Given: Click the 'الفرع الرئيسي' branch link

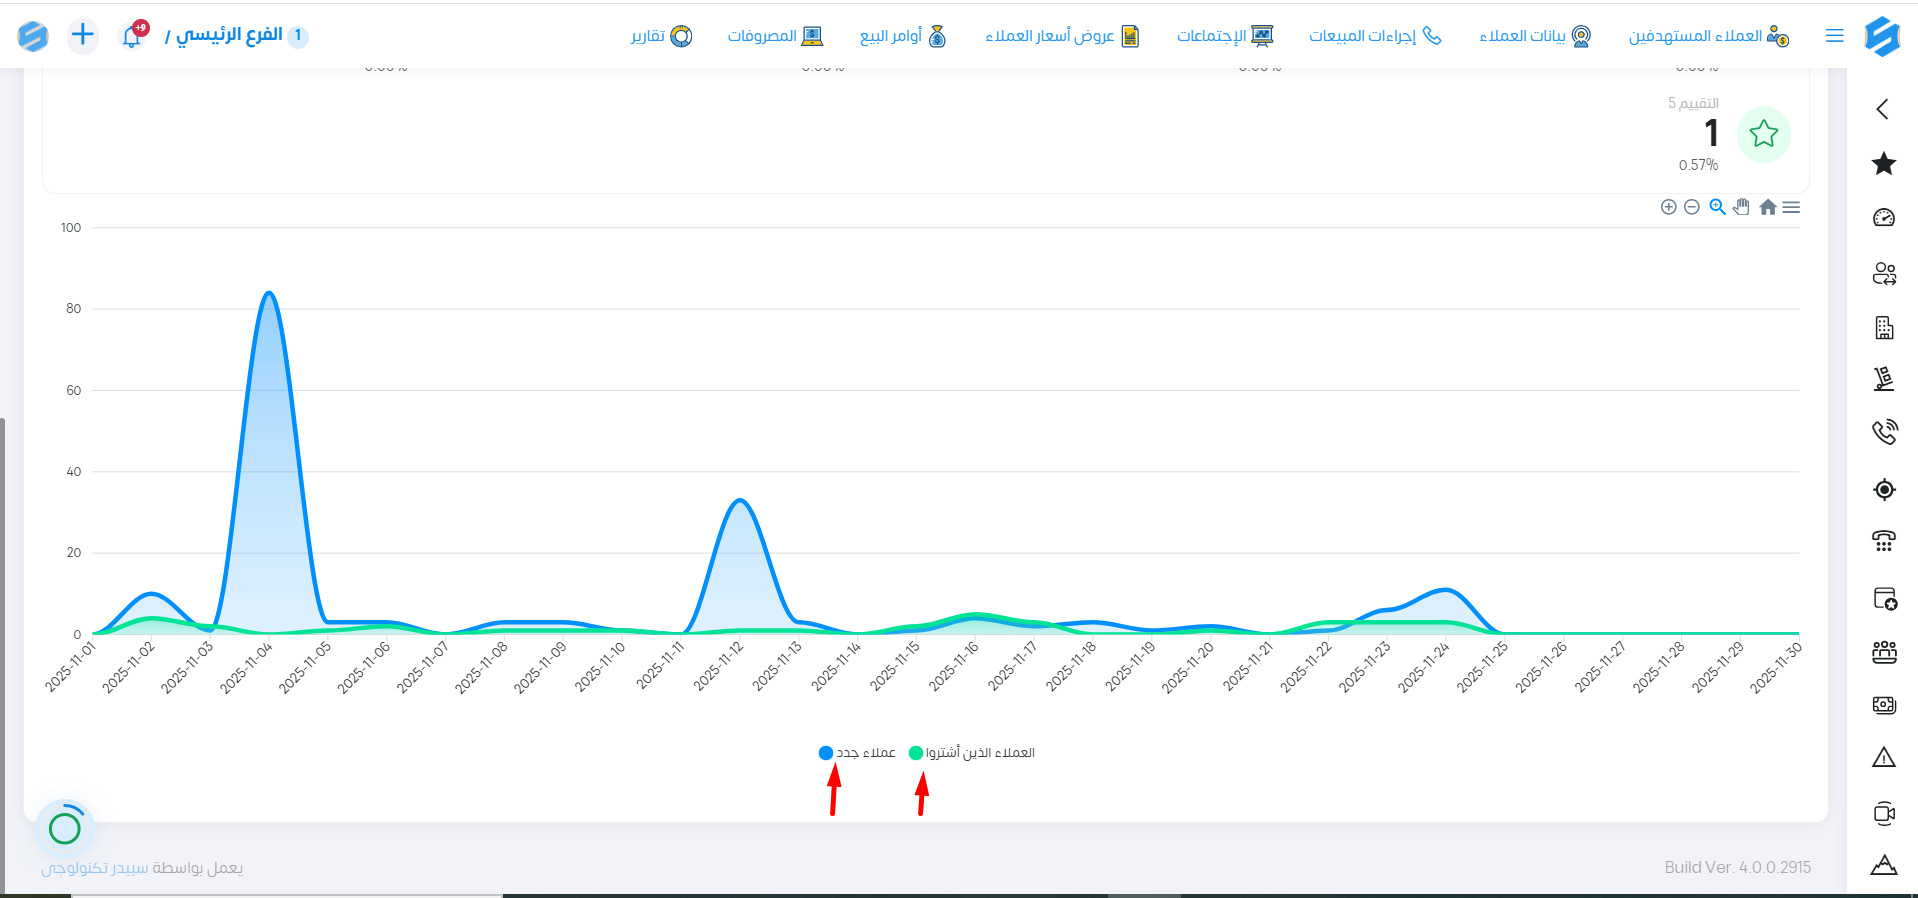Looking at the screenshot, I should tap(229, 36).
